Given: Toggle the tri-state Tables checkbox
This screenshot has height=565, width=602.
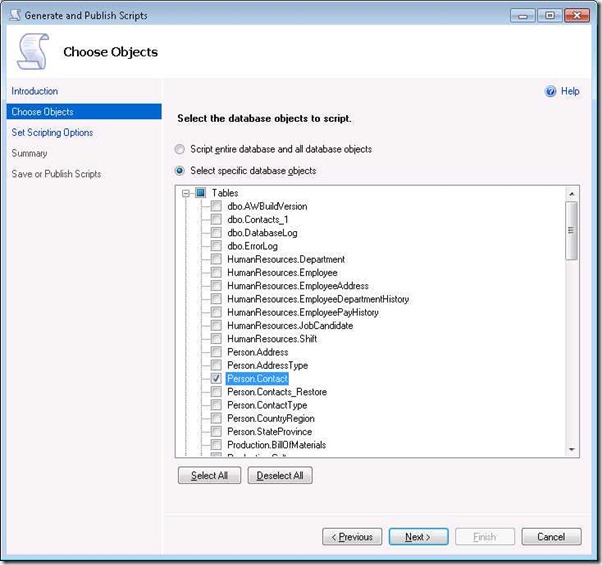Looking at the screenshot, I should click(200, 193).
